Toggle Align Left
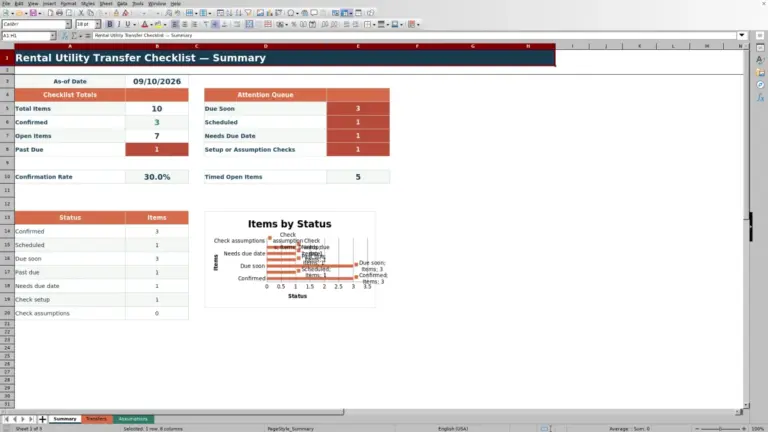This screenshot has height=432, width=768. (x=175, y=24)
